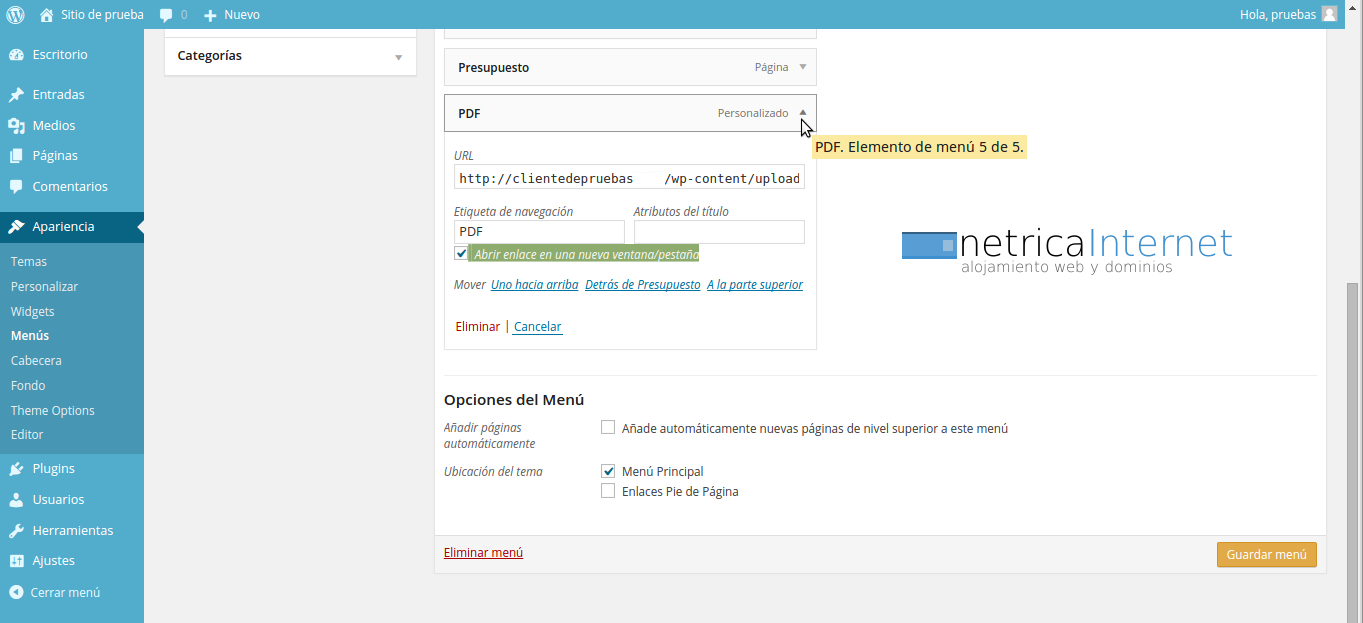Go to Theme Options in Apariencia
Screen dimensions: 1363x623
click(x=52, y=410)
